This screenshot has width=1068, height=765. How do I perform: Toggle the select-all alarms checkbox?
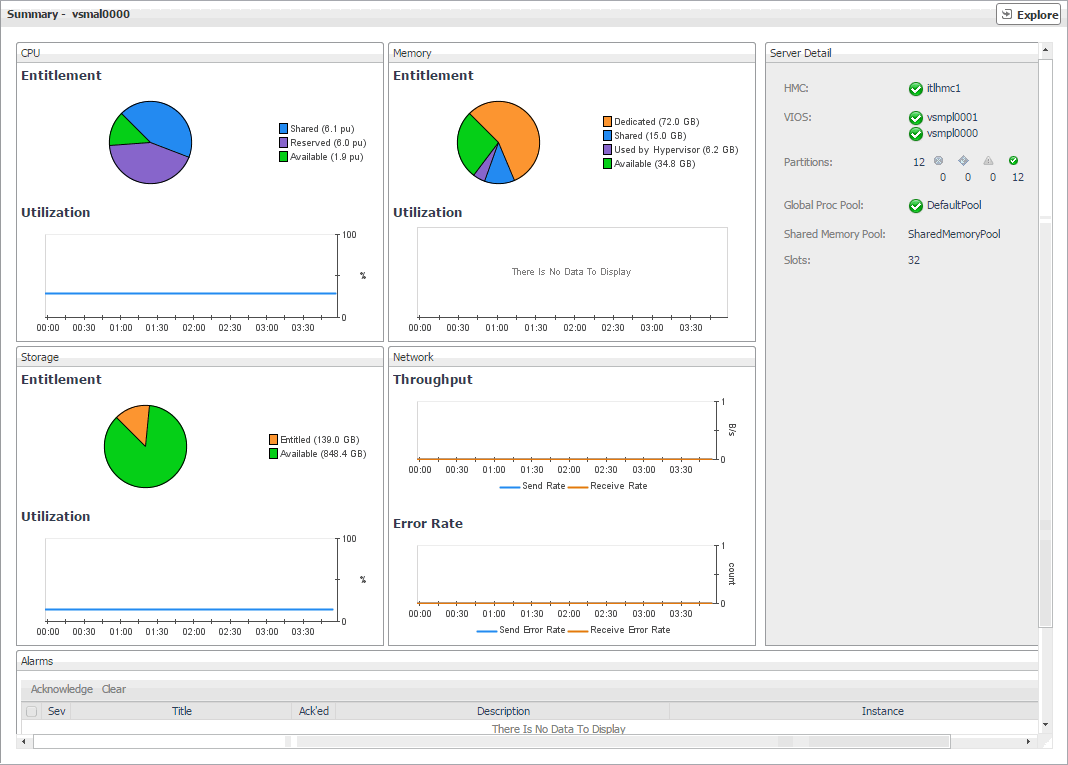click(32, 712)
